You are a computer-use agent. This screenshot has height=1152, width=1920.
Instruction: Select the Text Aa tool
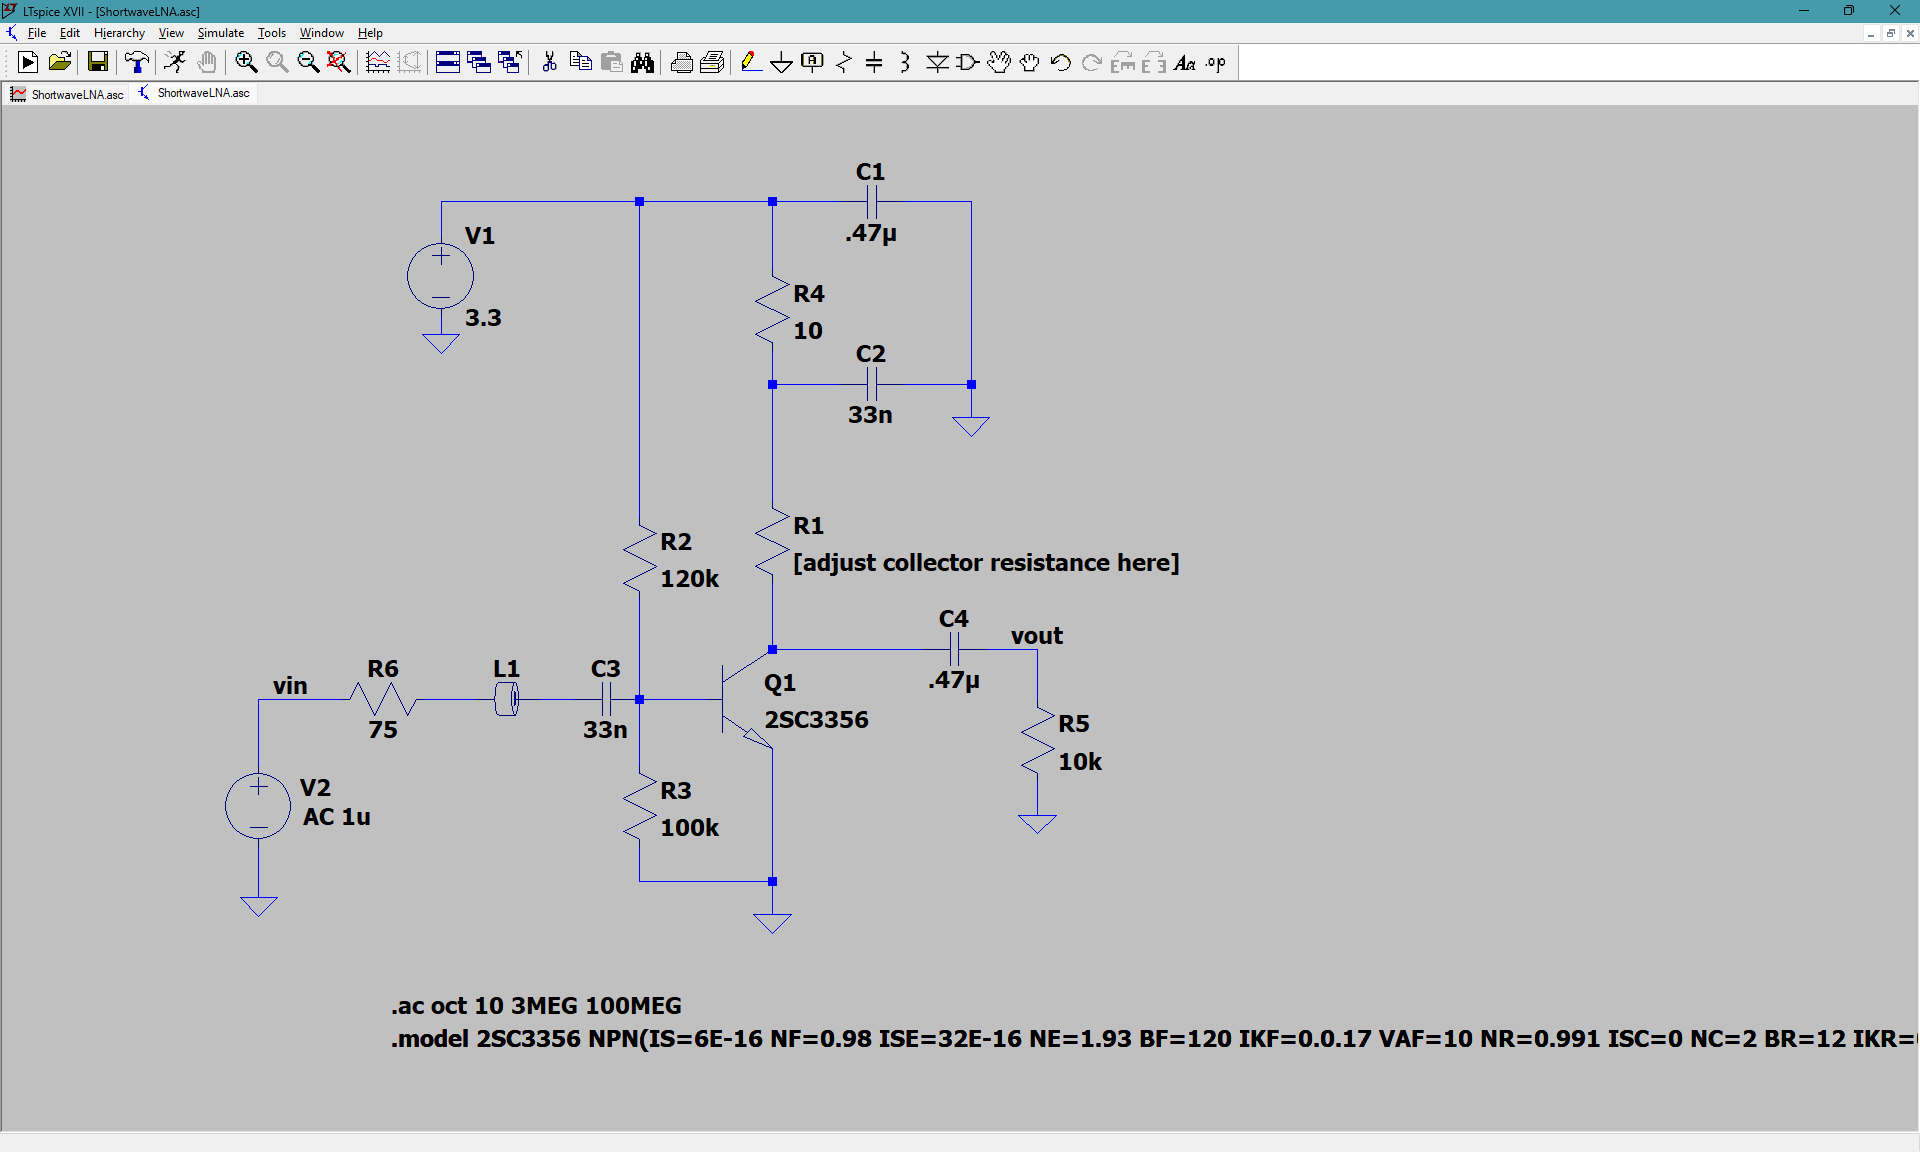click(x=1185, y=63)
